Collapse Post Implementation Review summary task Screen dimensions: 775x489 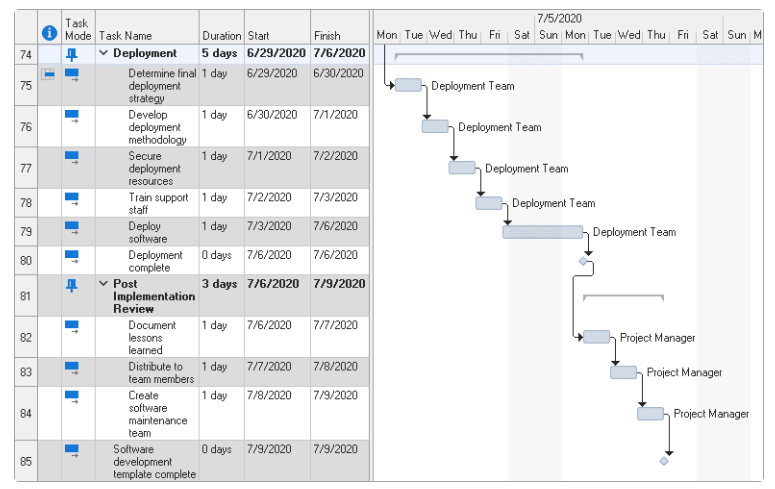click(103, 283)
